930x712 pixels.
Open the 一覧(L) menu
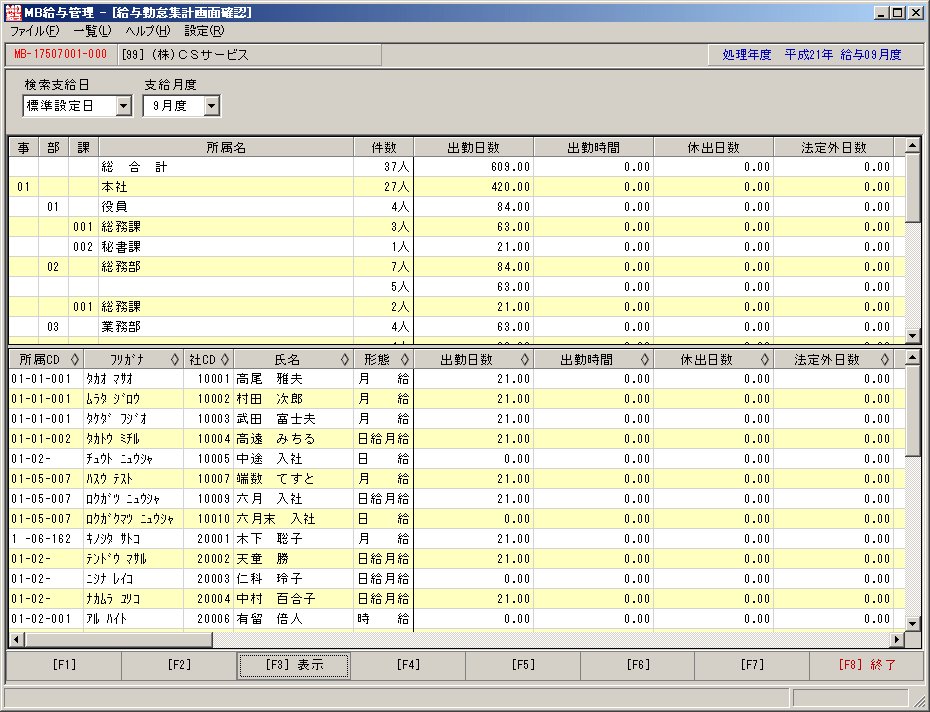pos(93,31)
